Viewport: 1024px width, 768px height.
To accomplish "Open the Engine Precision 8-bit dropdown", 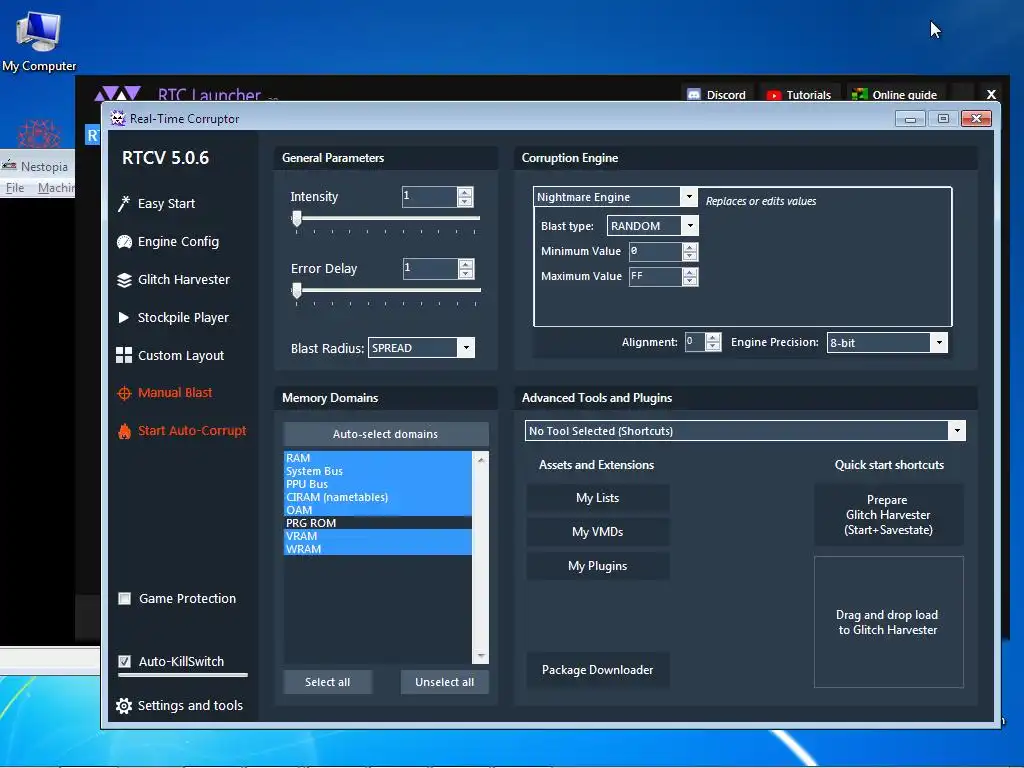I will tap(938, 342).
